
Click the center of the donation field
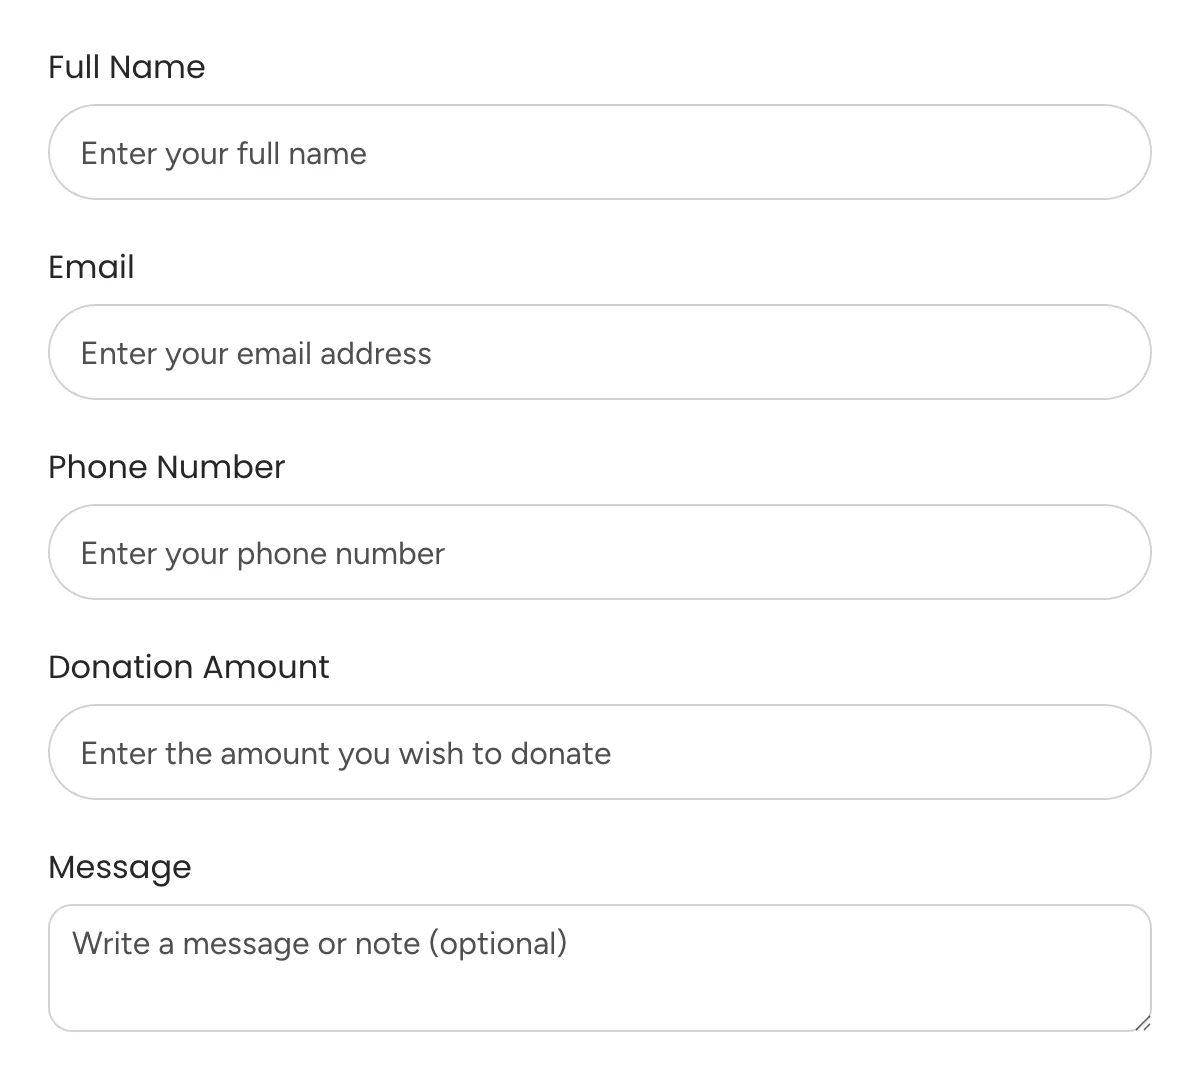(600, 752)
